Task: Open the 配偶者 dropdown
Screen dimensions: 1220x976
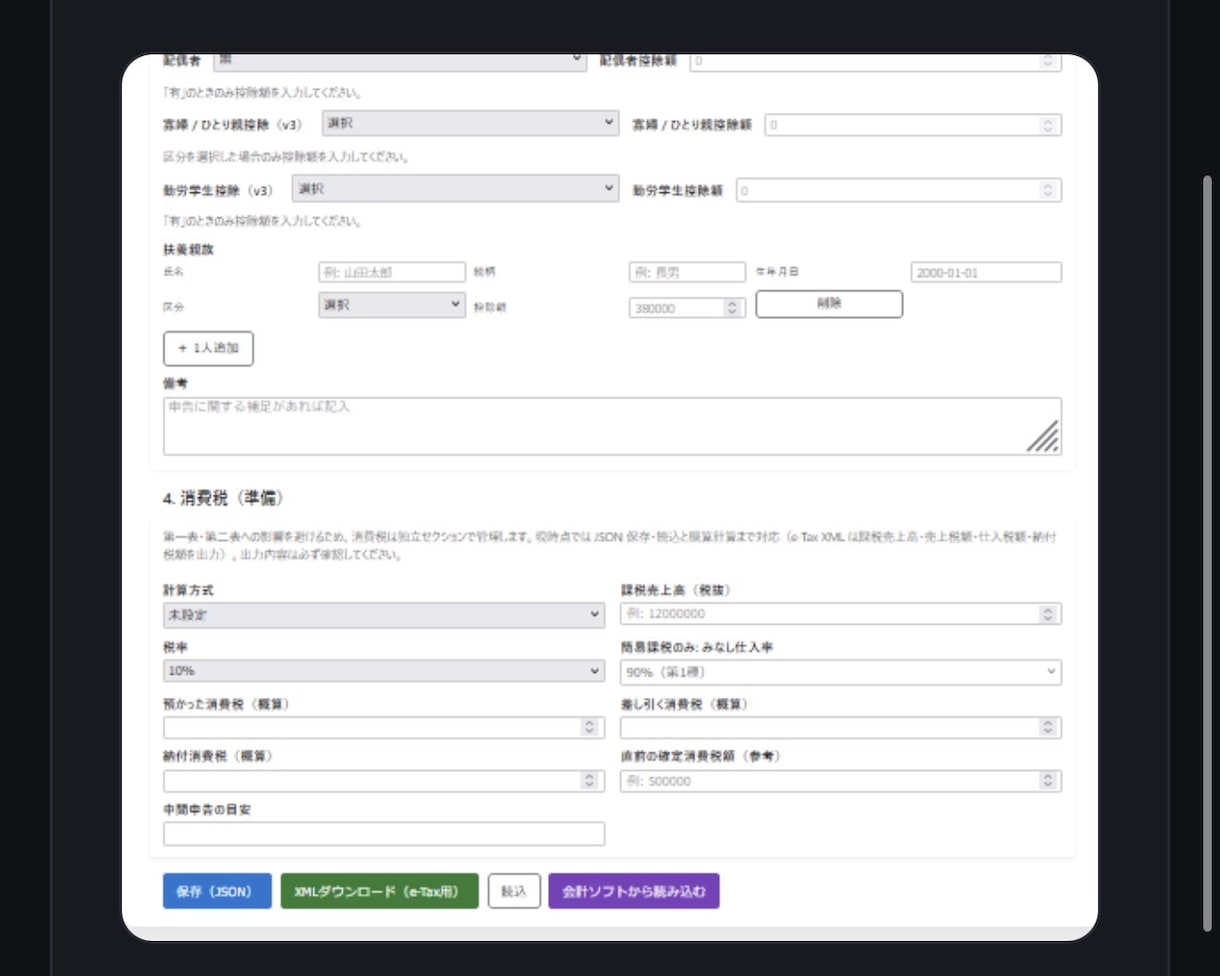Action: coord(400,61)
